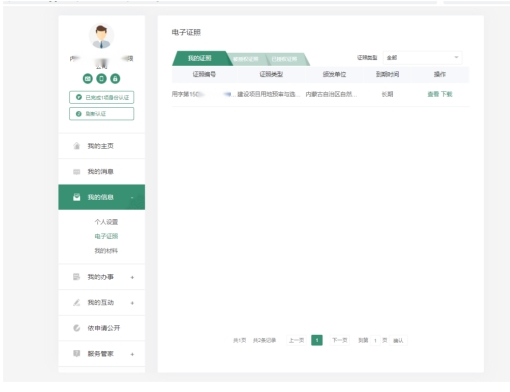
Task: Click the pencil icon beside 我的互动
Action: 77,303
